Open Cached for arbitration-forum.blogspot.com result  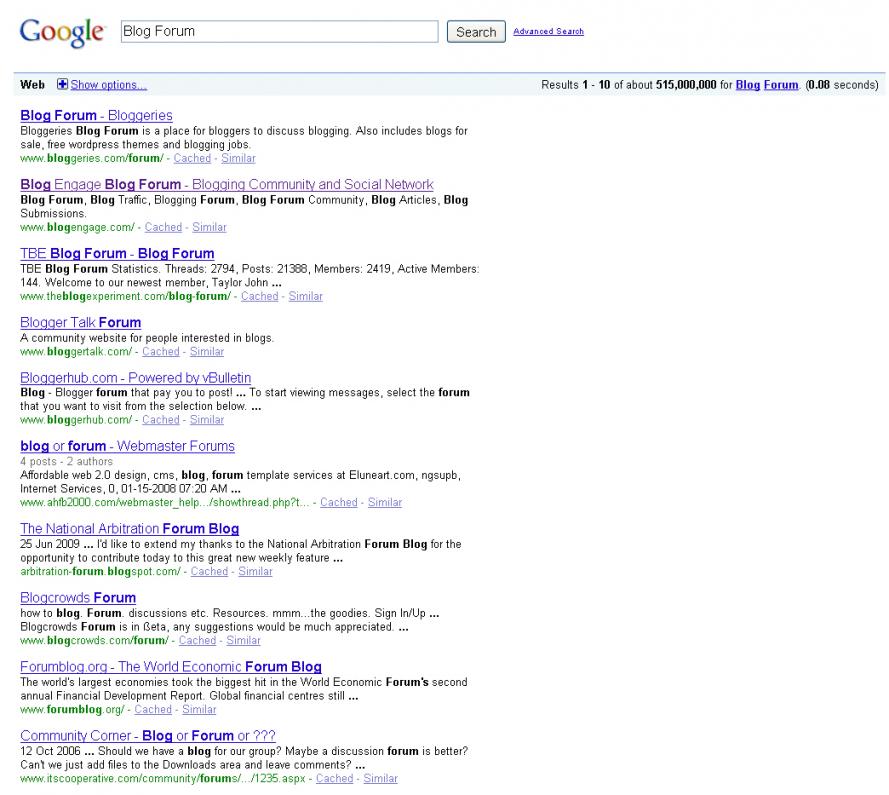coord(209,572)
